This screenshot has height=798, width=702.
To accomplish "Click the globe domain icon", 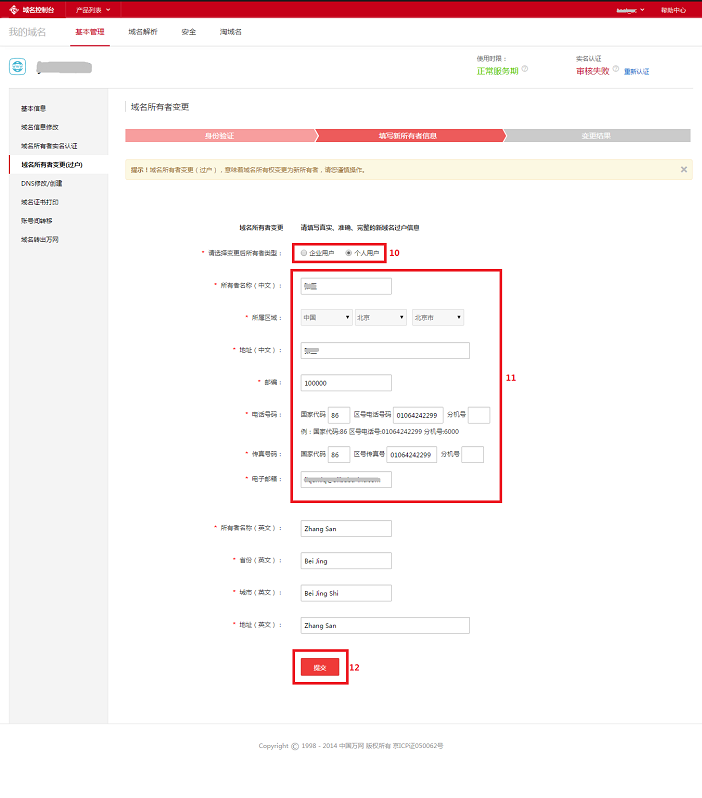I will 18,67.
